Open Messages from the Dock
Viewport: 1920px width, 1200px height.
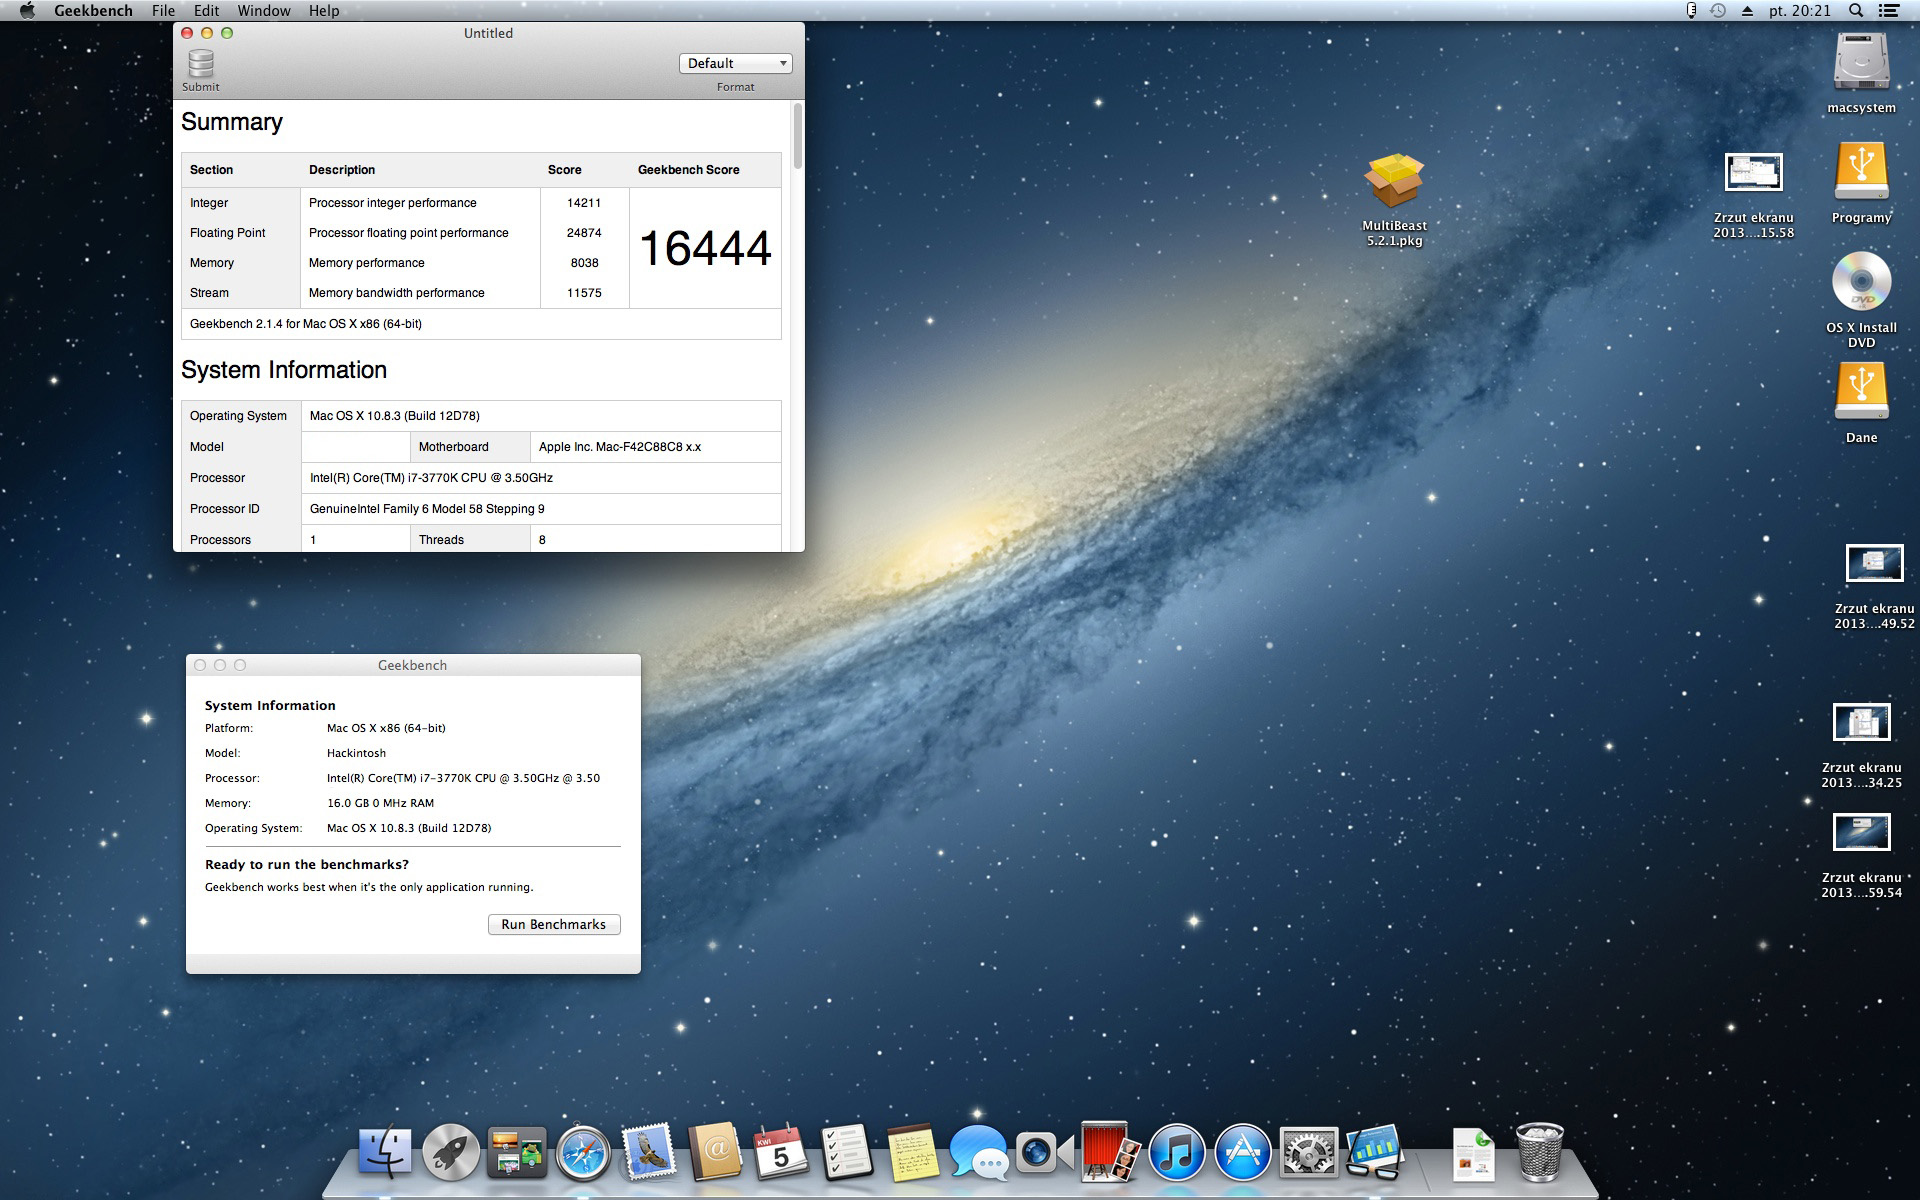979,1153
